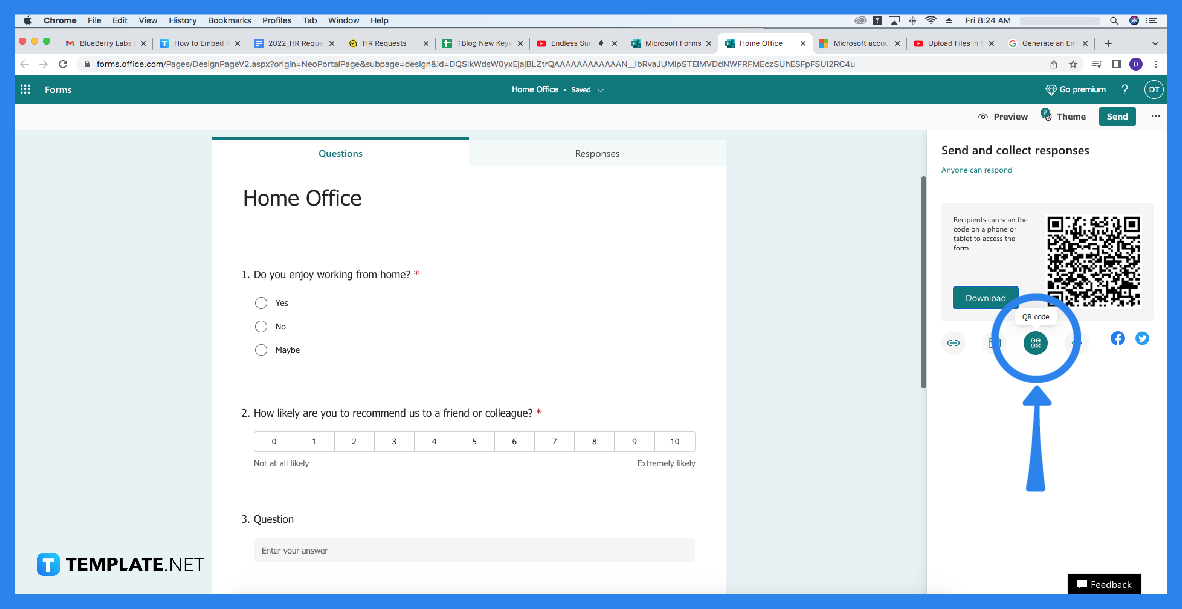The width and height of the screenshot is (1182, 609).
Task: Click the page vertical scrollbar
Action: [x=923, y=283]
